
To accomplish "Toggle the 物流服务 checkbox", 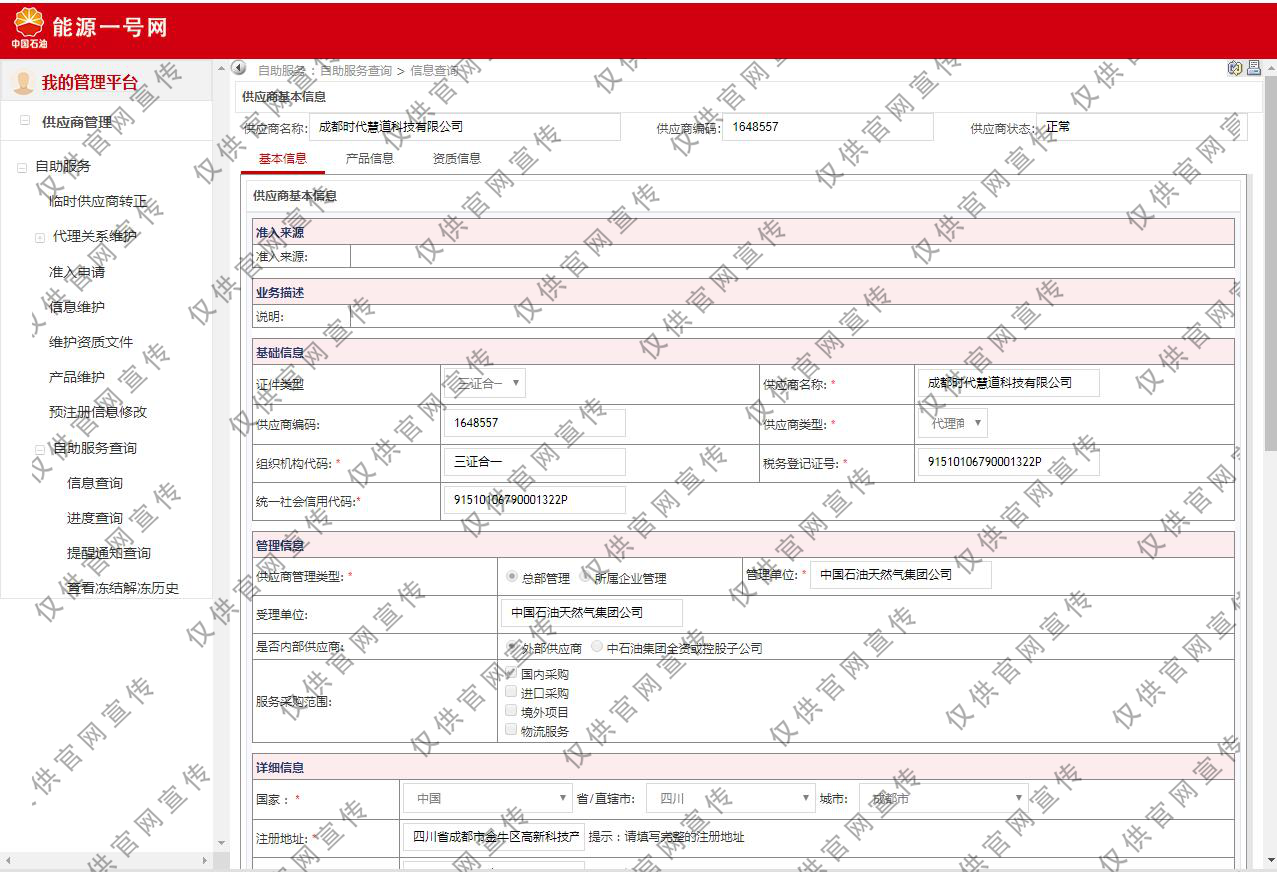I will point(512,730).
